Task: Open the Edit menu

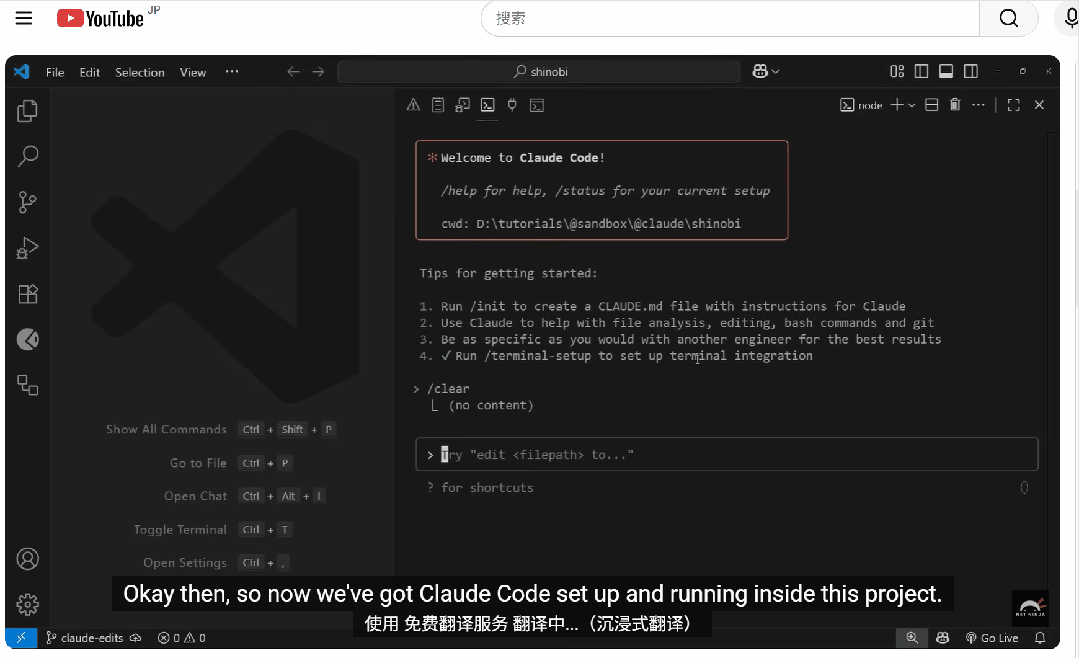Action: [89, 72]
